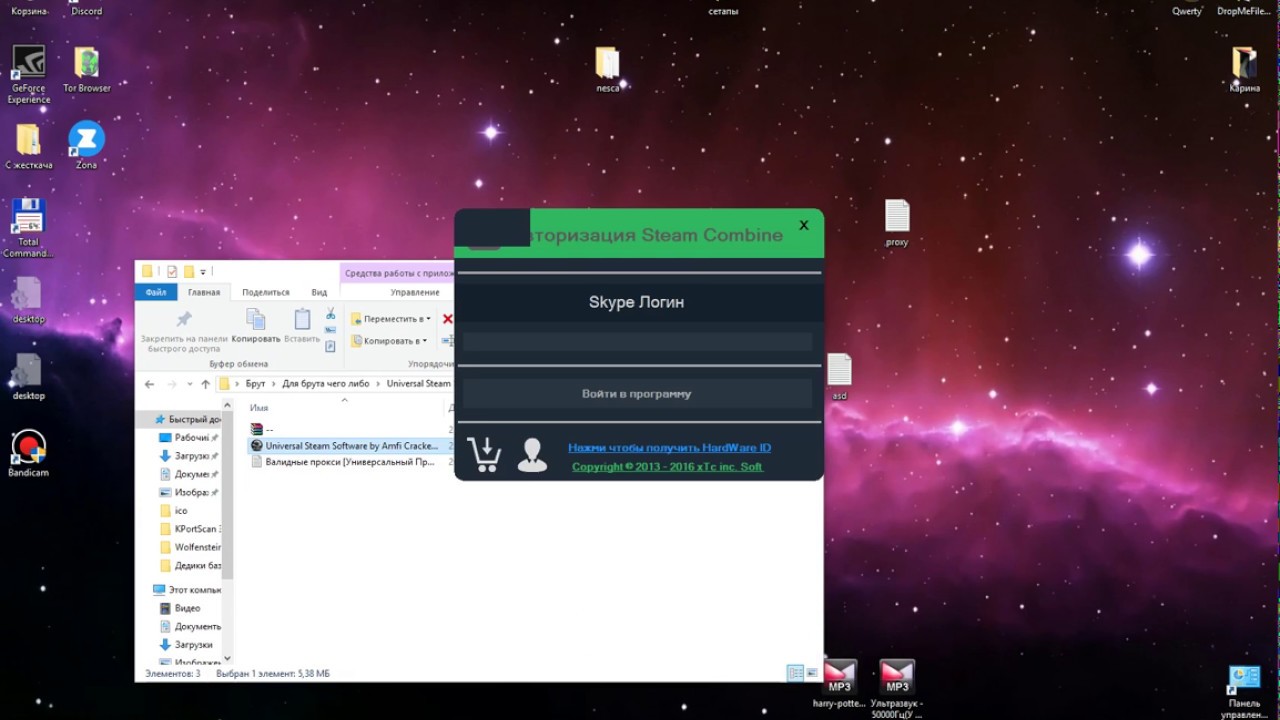Go back in Explorer navigation
The height and width of the screenshot is (720, 1280).
(x=149, y=384)
